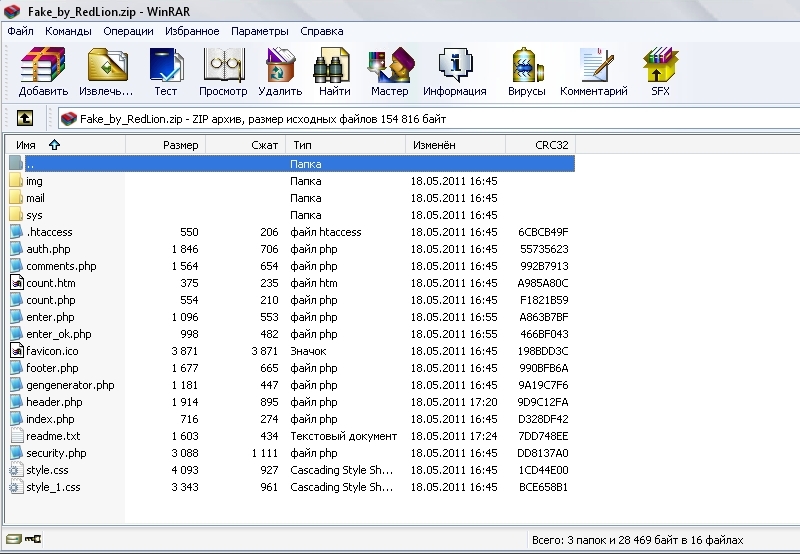The image size is (800, 554).
Task: Click the 18.05.2011 17:24 date cell
Action: (454, 436)
